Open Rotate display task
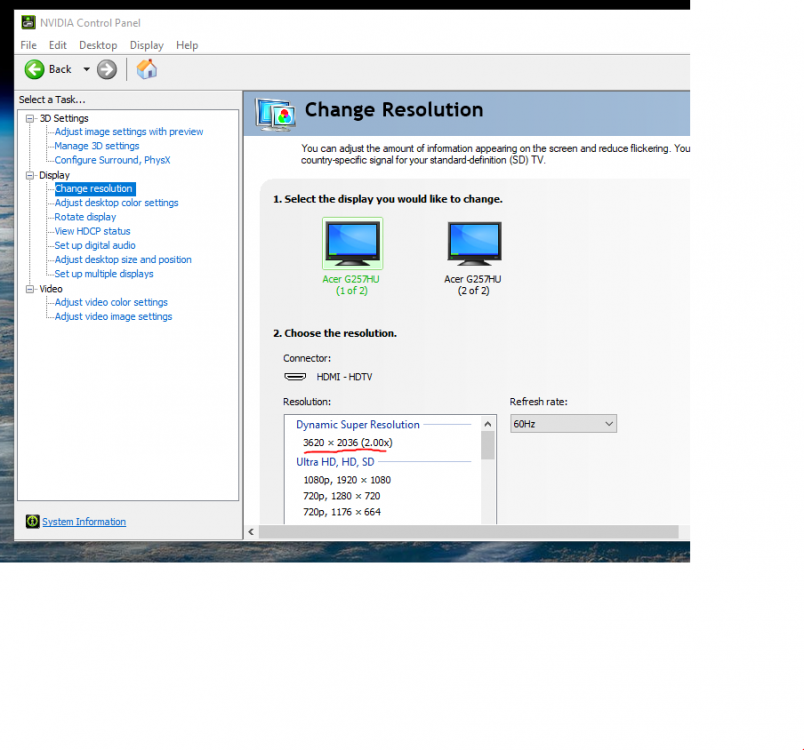The width and height of the screenshot is (804, 750). pyautogui.click(x=85, y=217)
